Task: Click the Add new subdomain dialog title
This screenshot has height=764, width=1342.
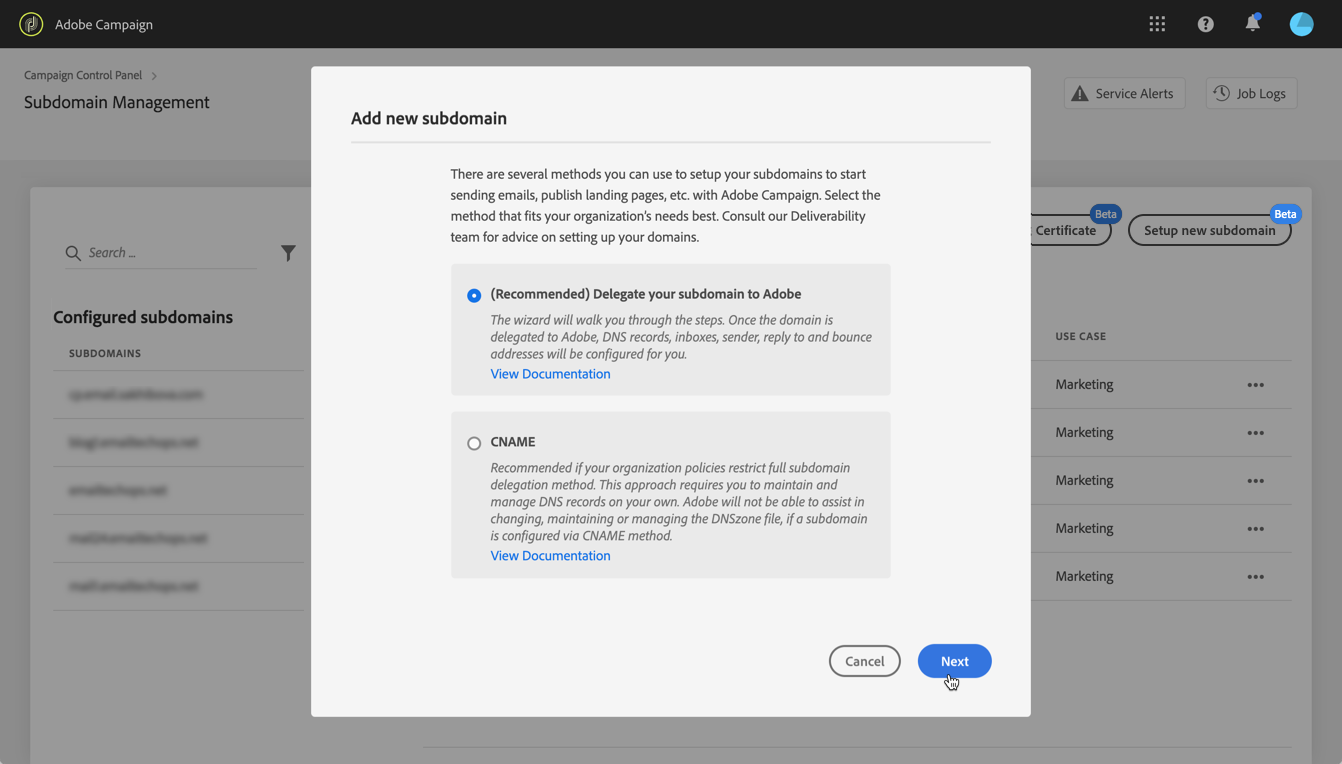Action: (428, 118)
